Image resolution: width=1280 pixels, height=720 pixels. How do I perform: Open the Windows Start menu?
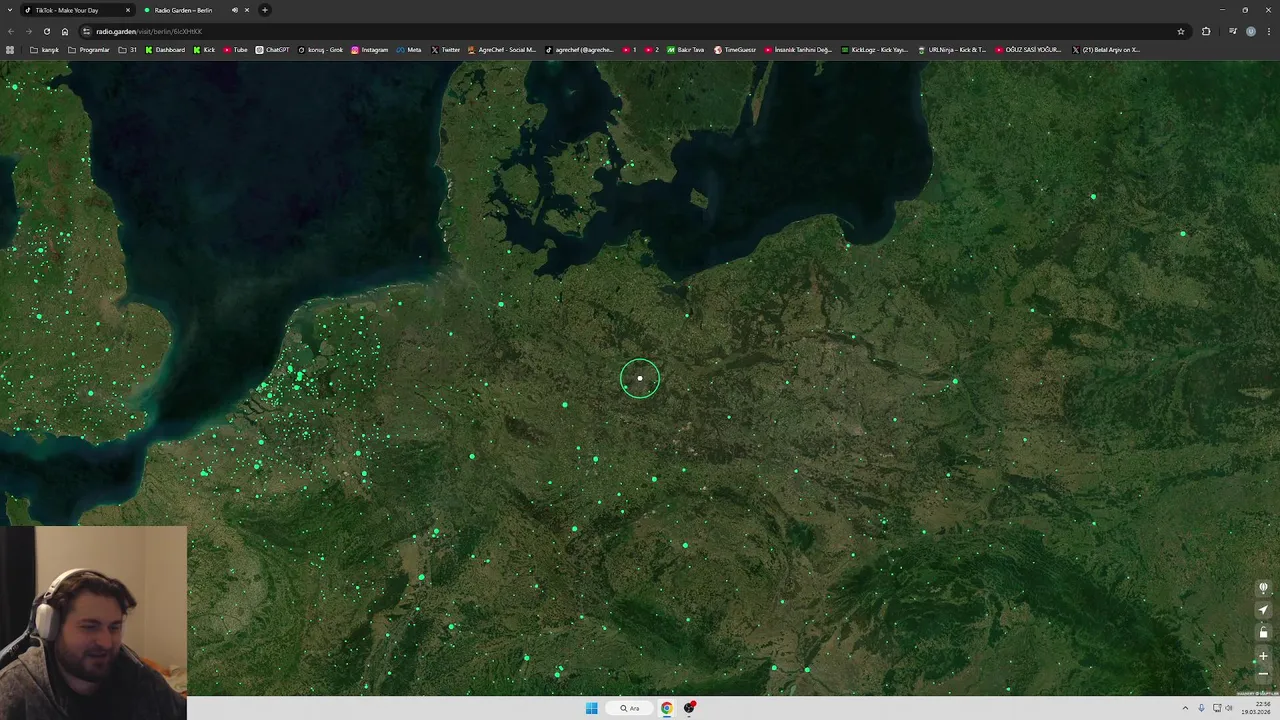[x=592, y=708]
